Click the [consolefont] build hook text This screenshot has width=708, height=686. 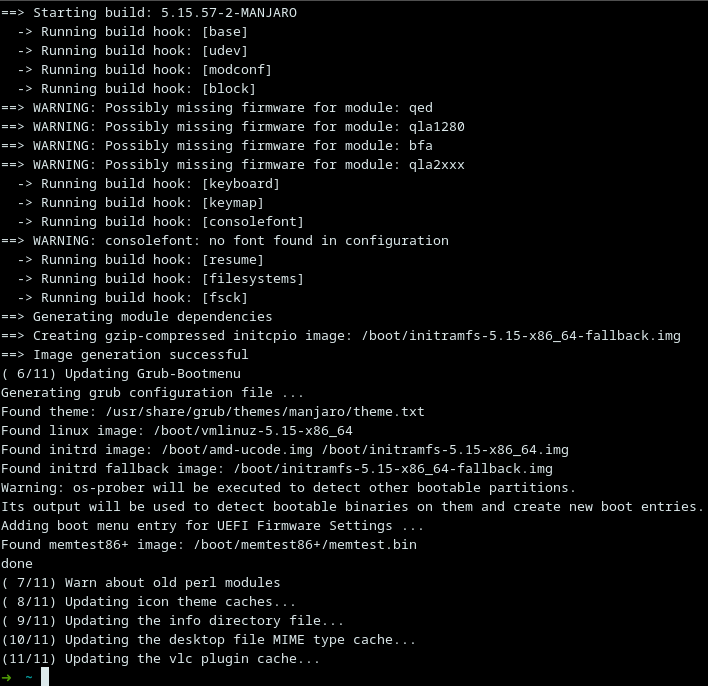pos(252,222)
